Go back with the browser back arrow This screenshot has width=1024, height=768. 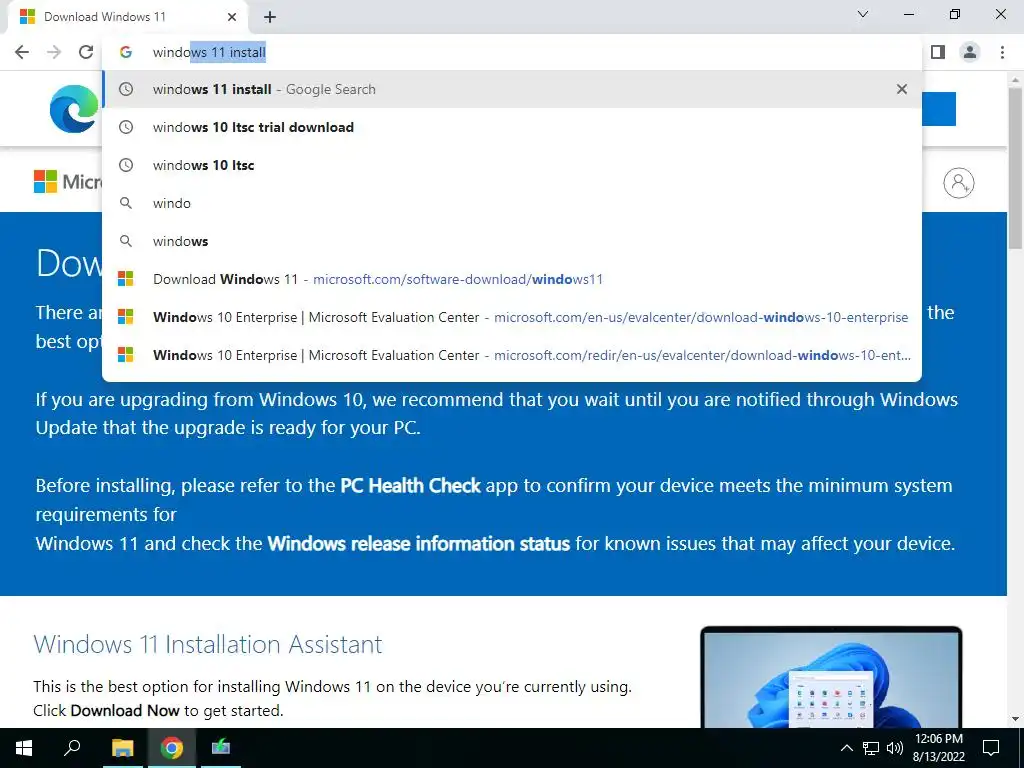(22, 52)
